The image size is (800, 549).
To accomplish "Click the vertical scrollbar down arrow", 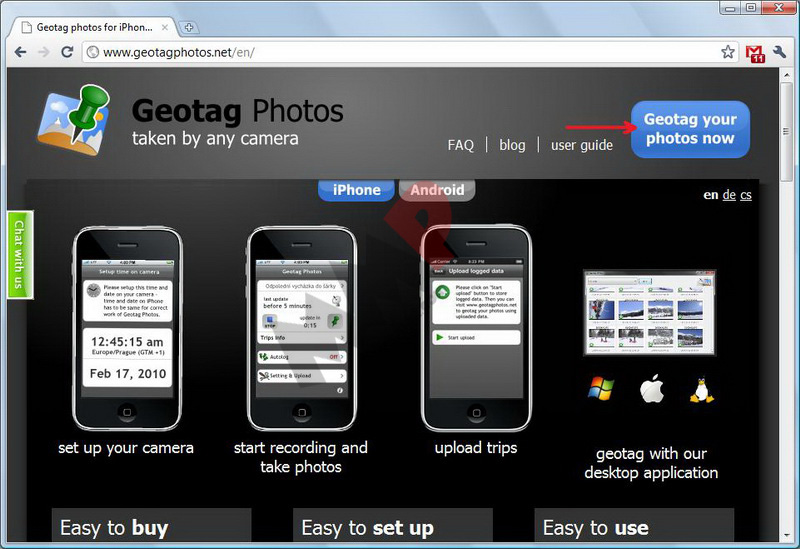I will coord(787,535).
